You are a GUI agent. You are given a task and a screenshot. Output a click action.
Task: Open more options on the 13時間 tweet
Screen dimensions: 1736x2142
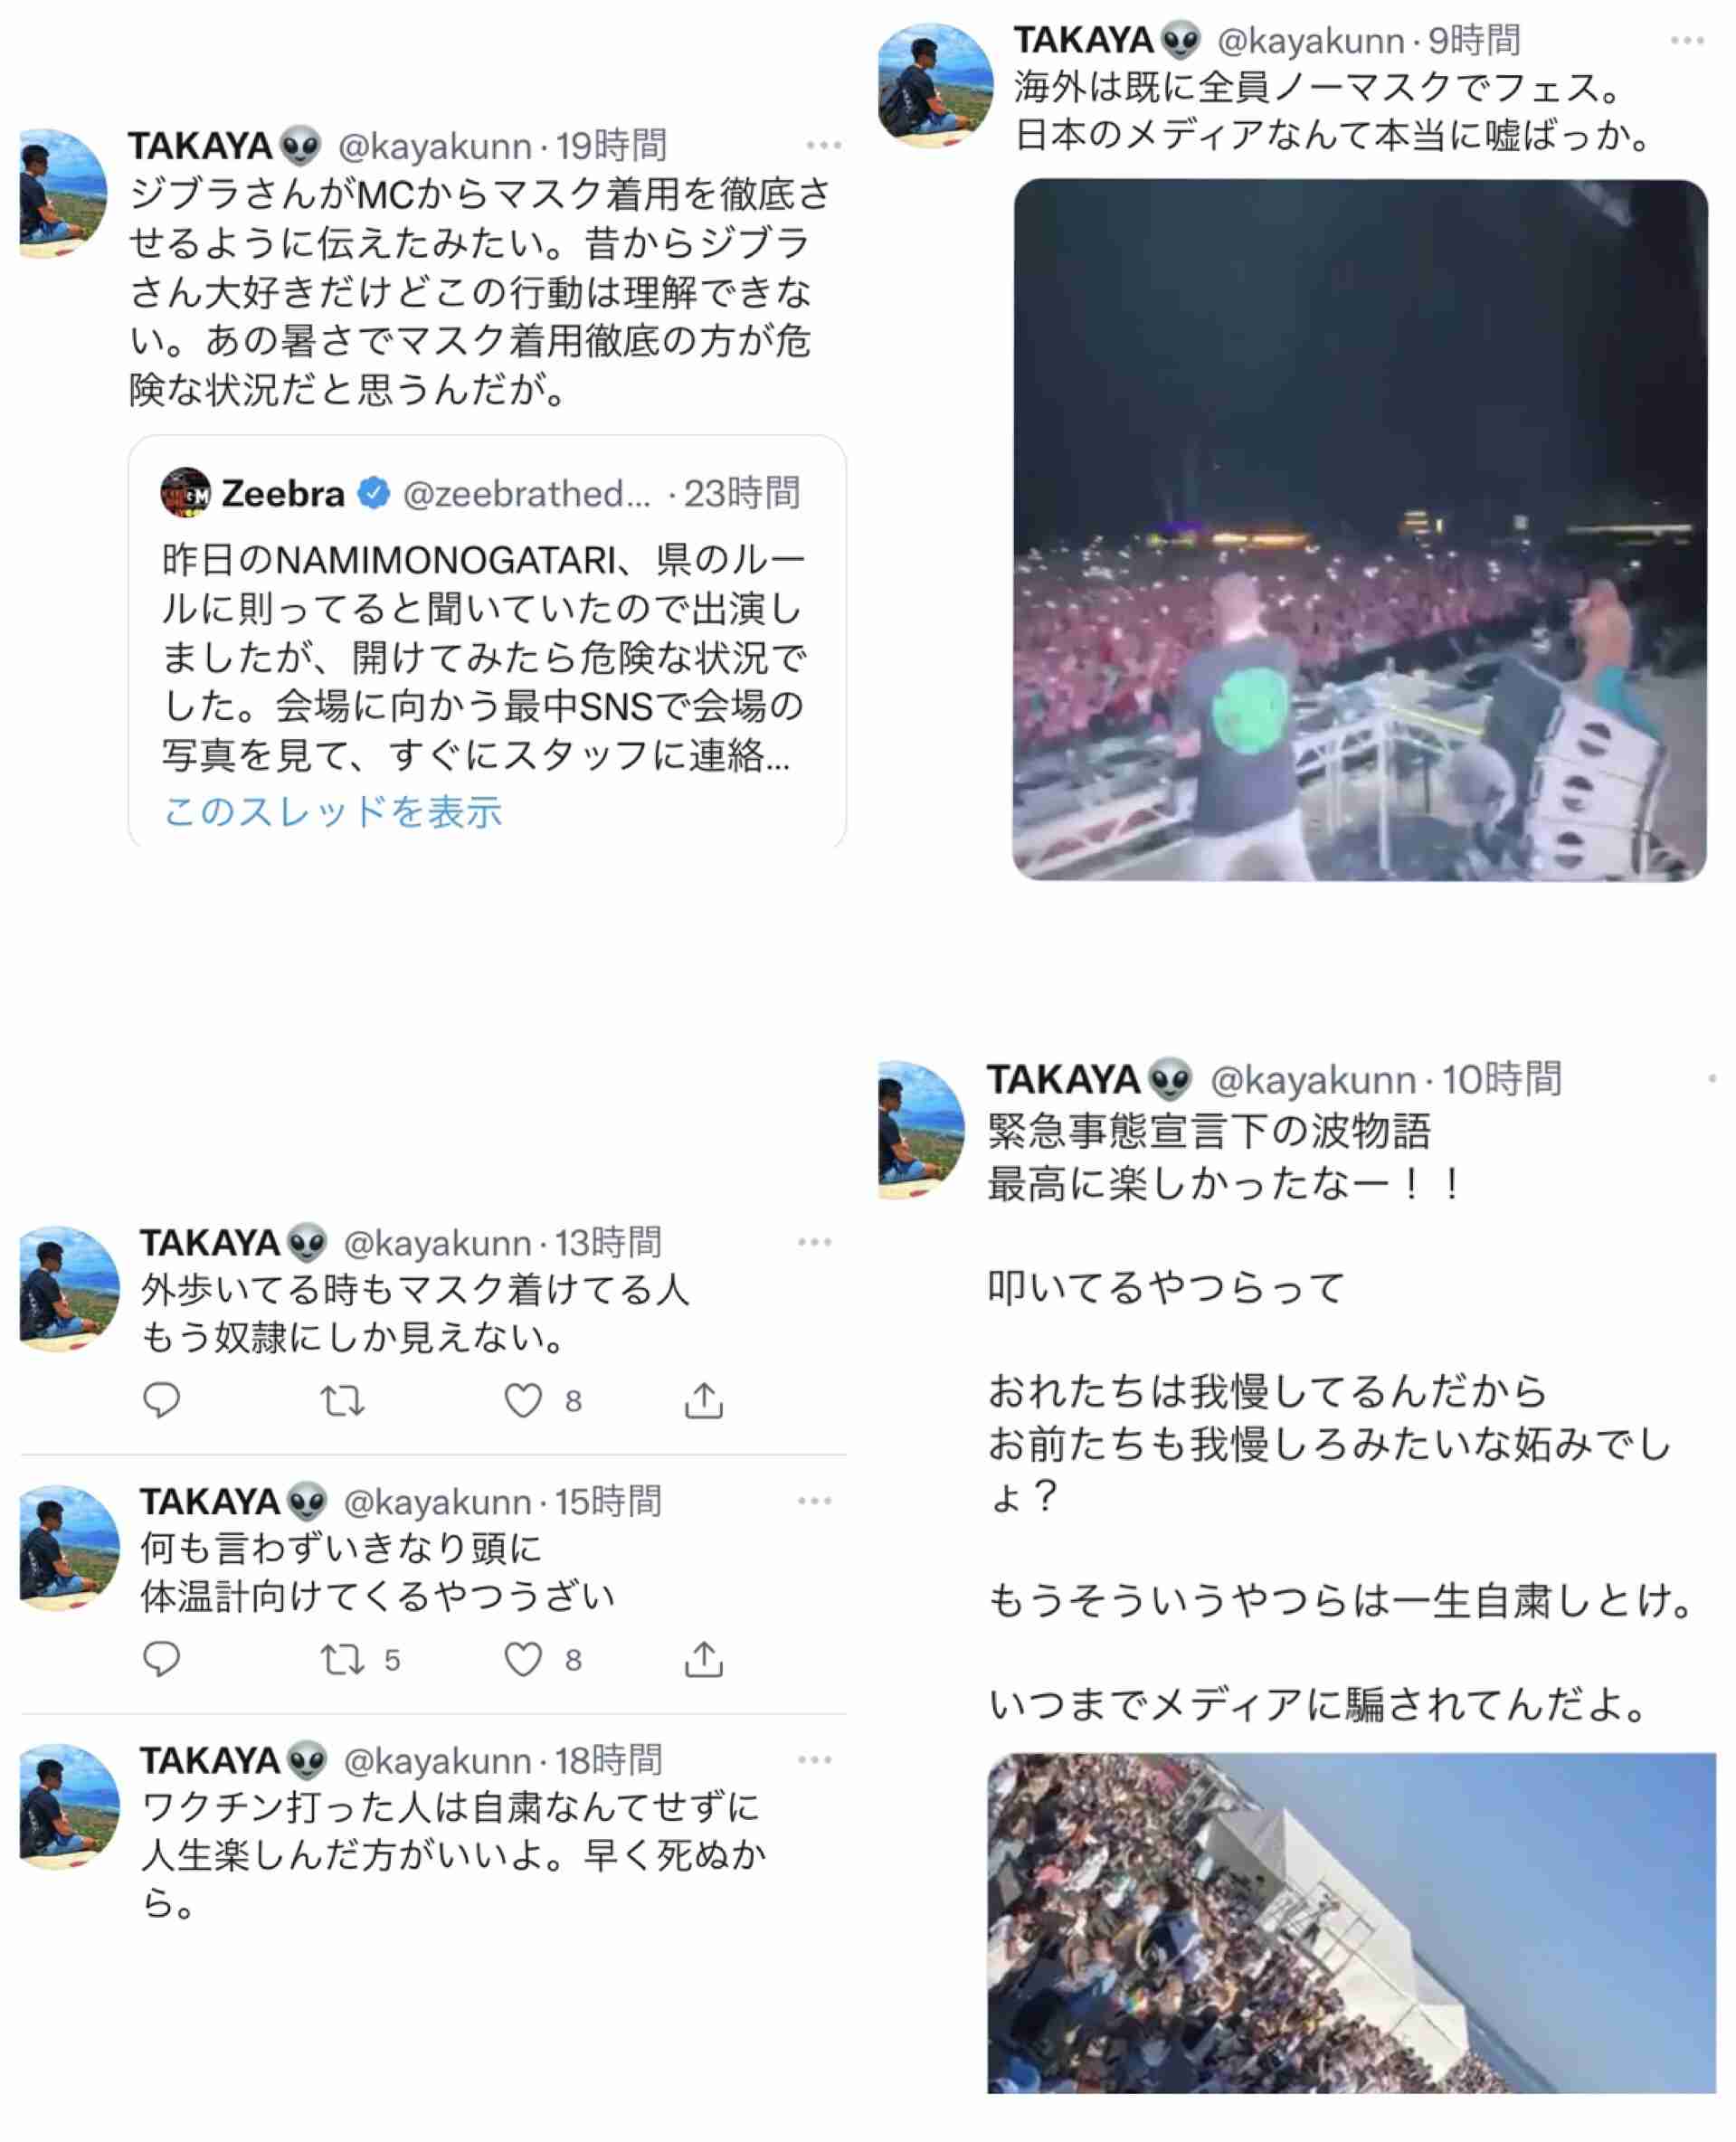(814, 1242)
